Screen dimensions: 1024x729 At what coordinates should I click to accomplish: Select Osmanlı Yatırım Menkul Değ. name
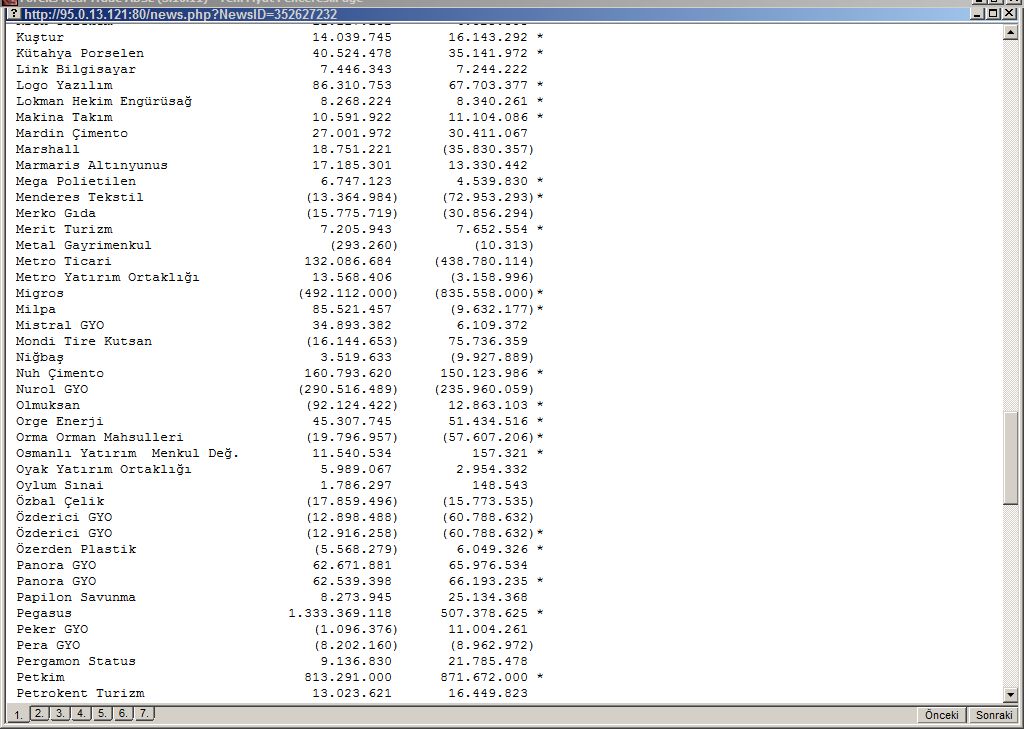tap(128, 453)
